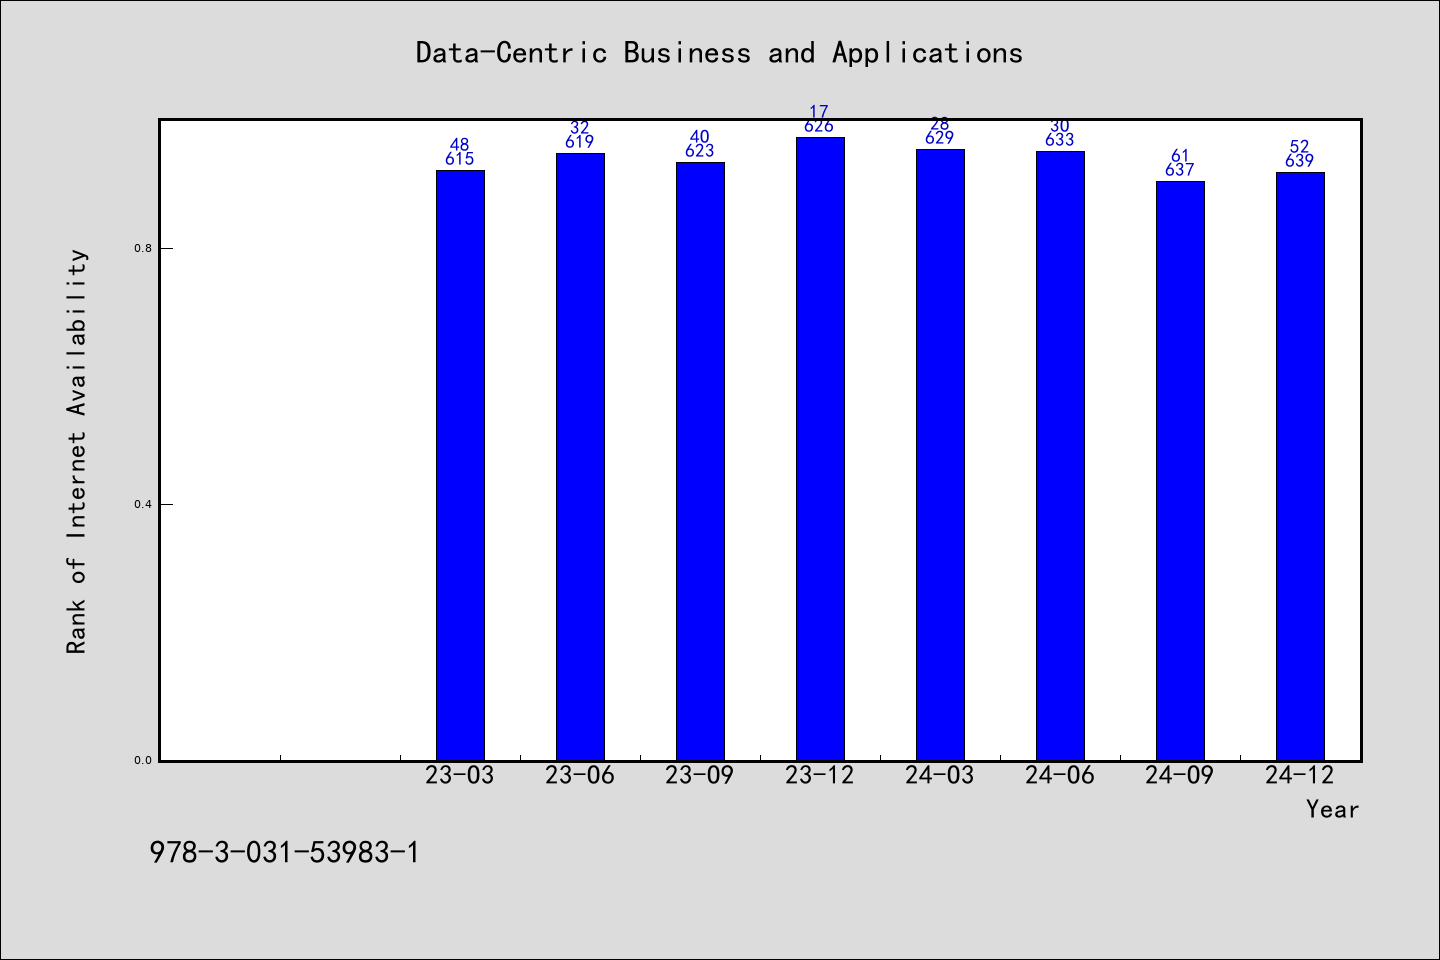Click the x-axis tick label 24-03
1440x960 pixels.
pos(940,775)
